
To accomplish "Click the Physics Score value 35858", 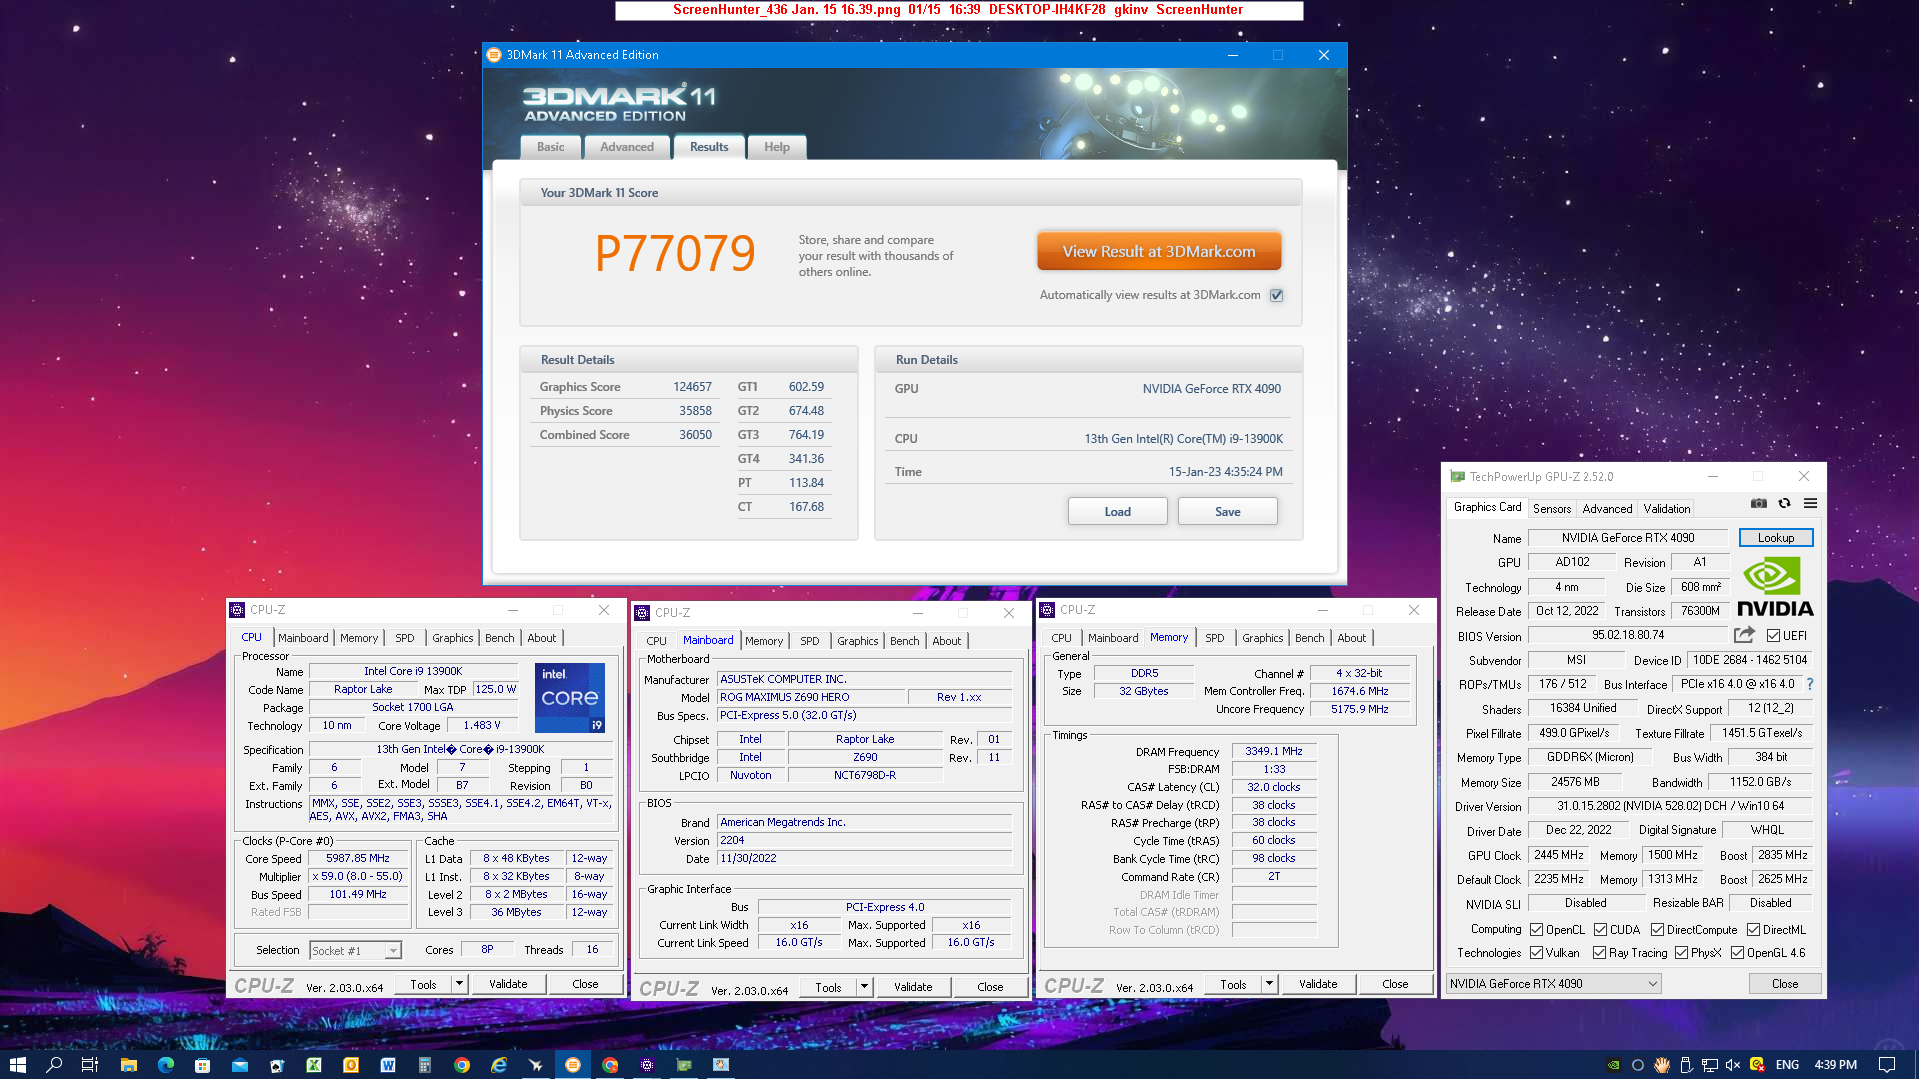I will [695, 411].
